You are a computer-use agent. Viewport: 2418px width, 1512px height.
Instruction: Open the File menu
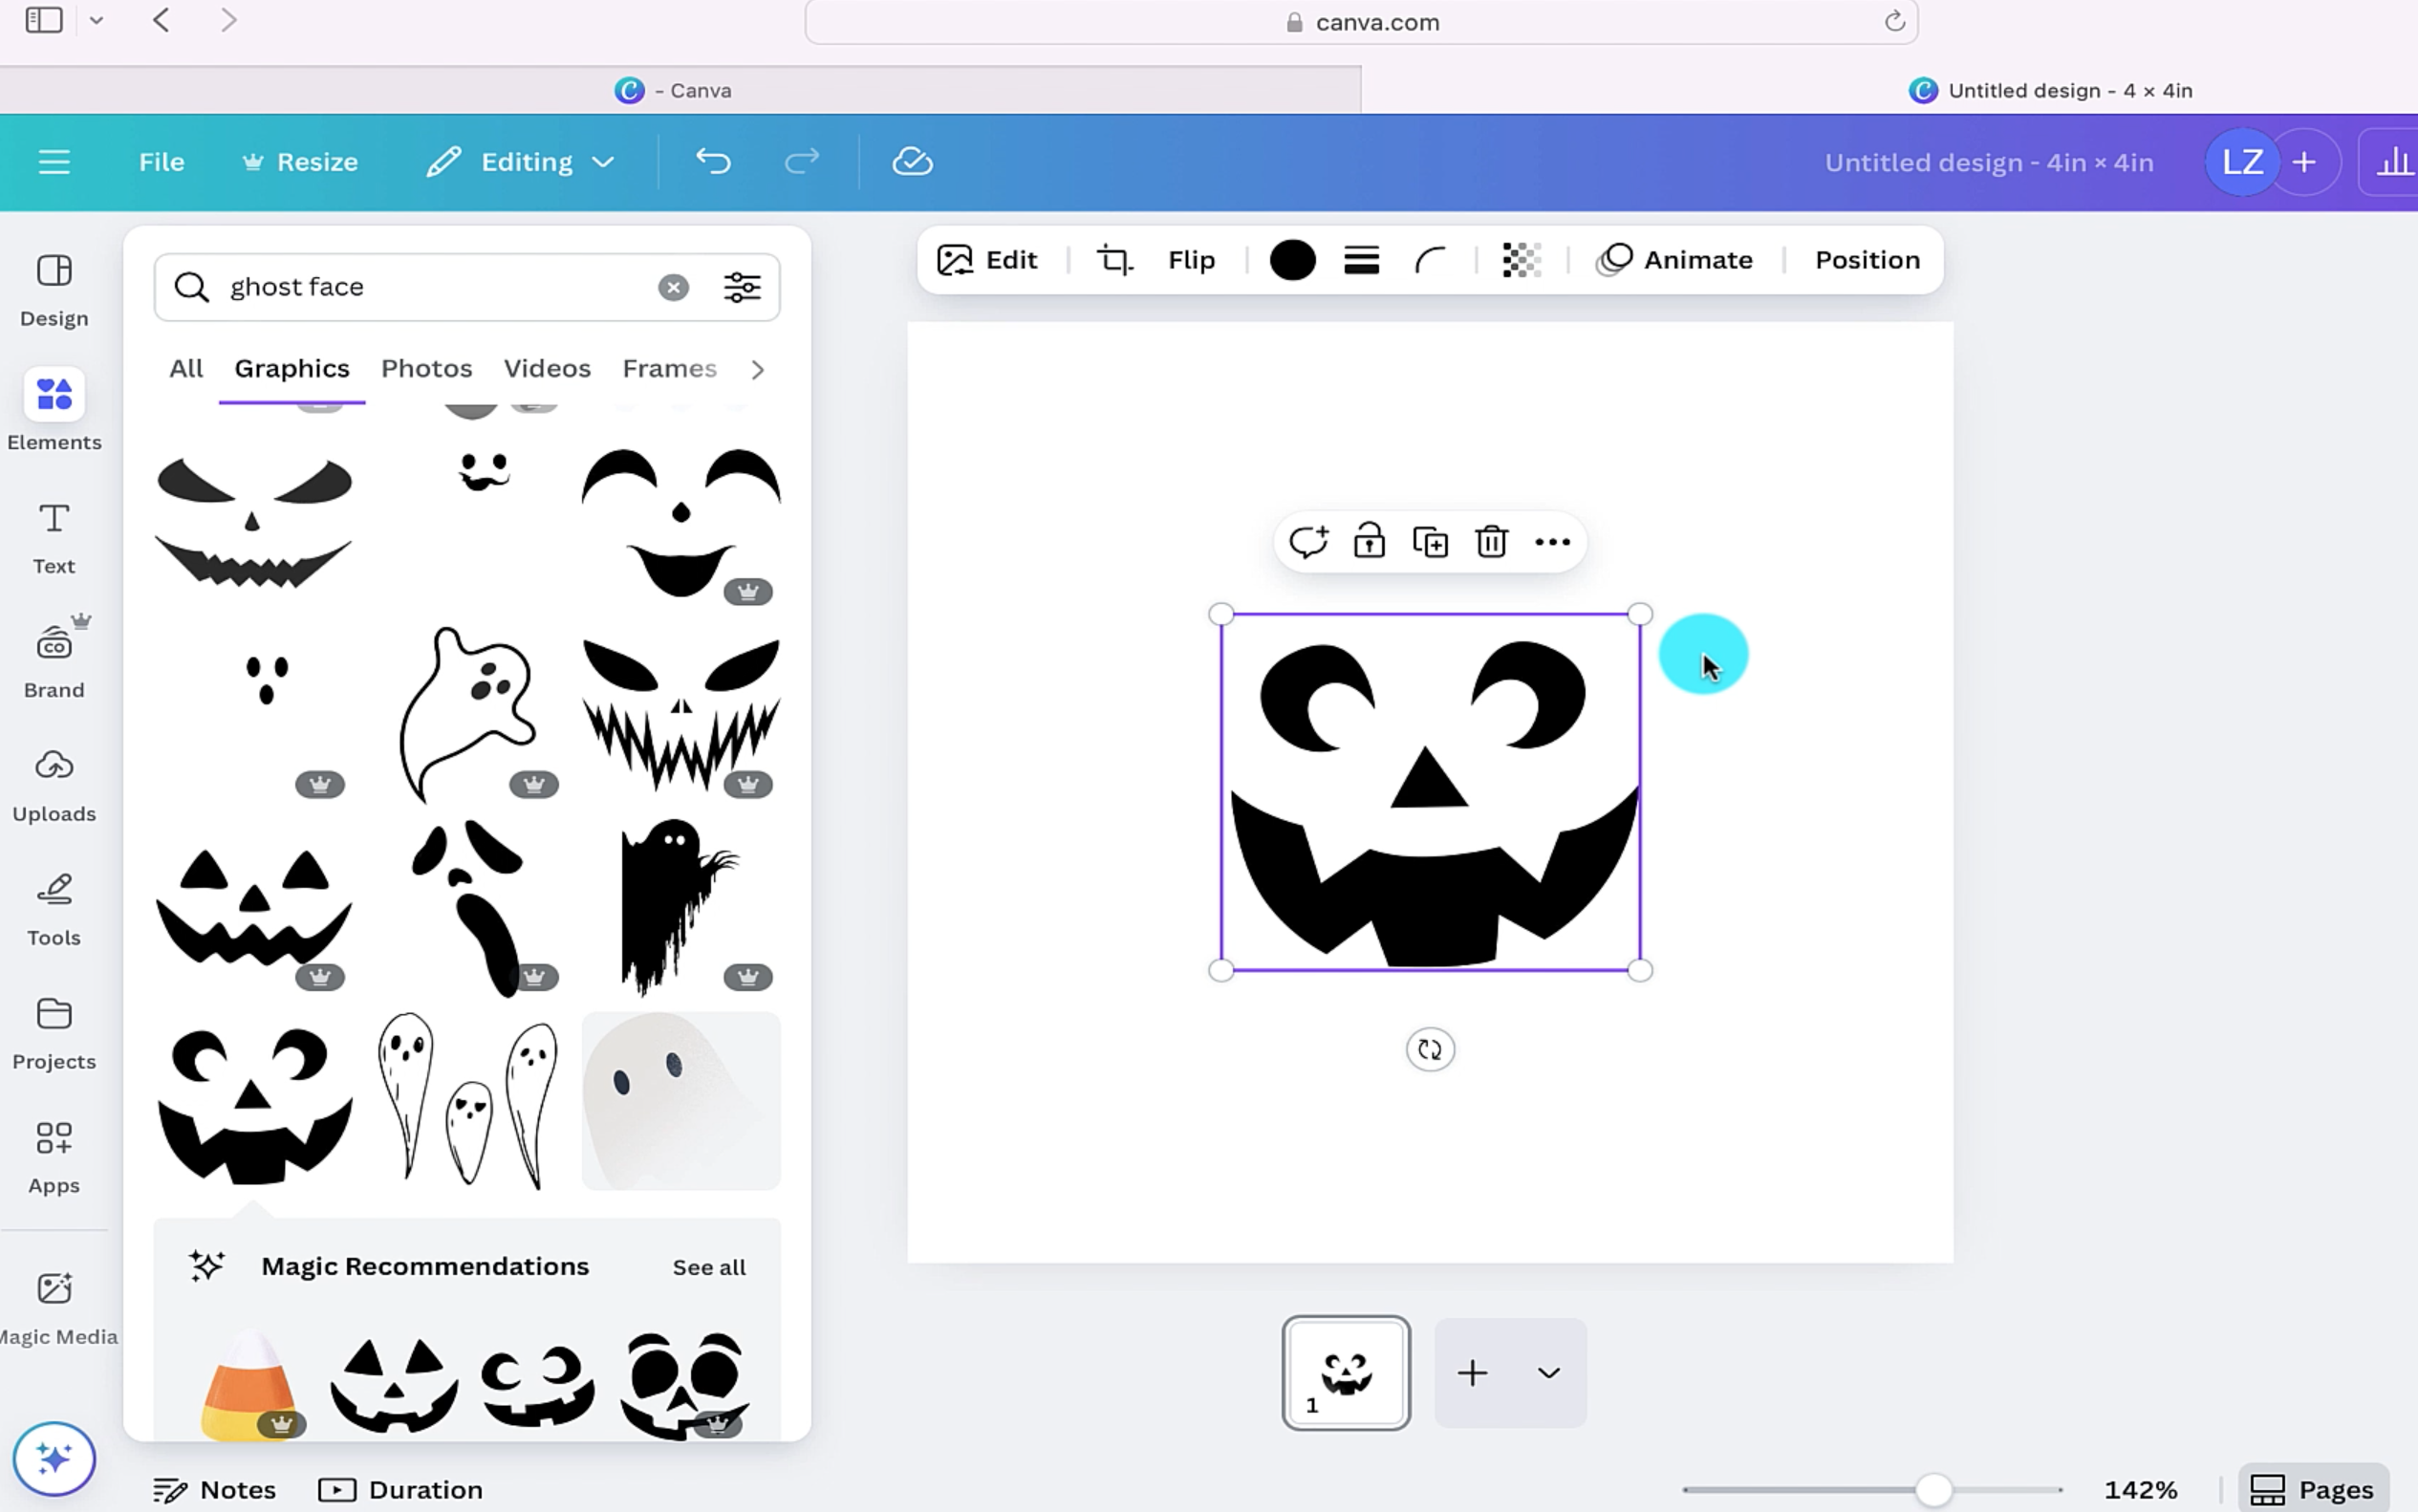pyautogui.click(x=161, y=161)
